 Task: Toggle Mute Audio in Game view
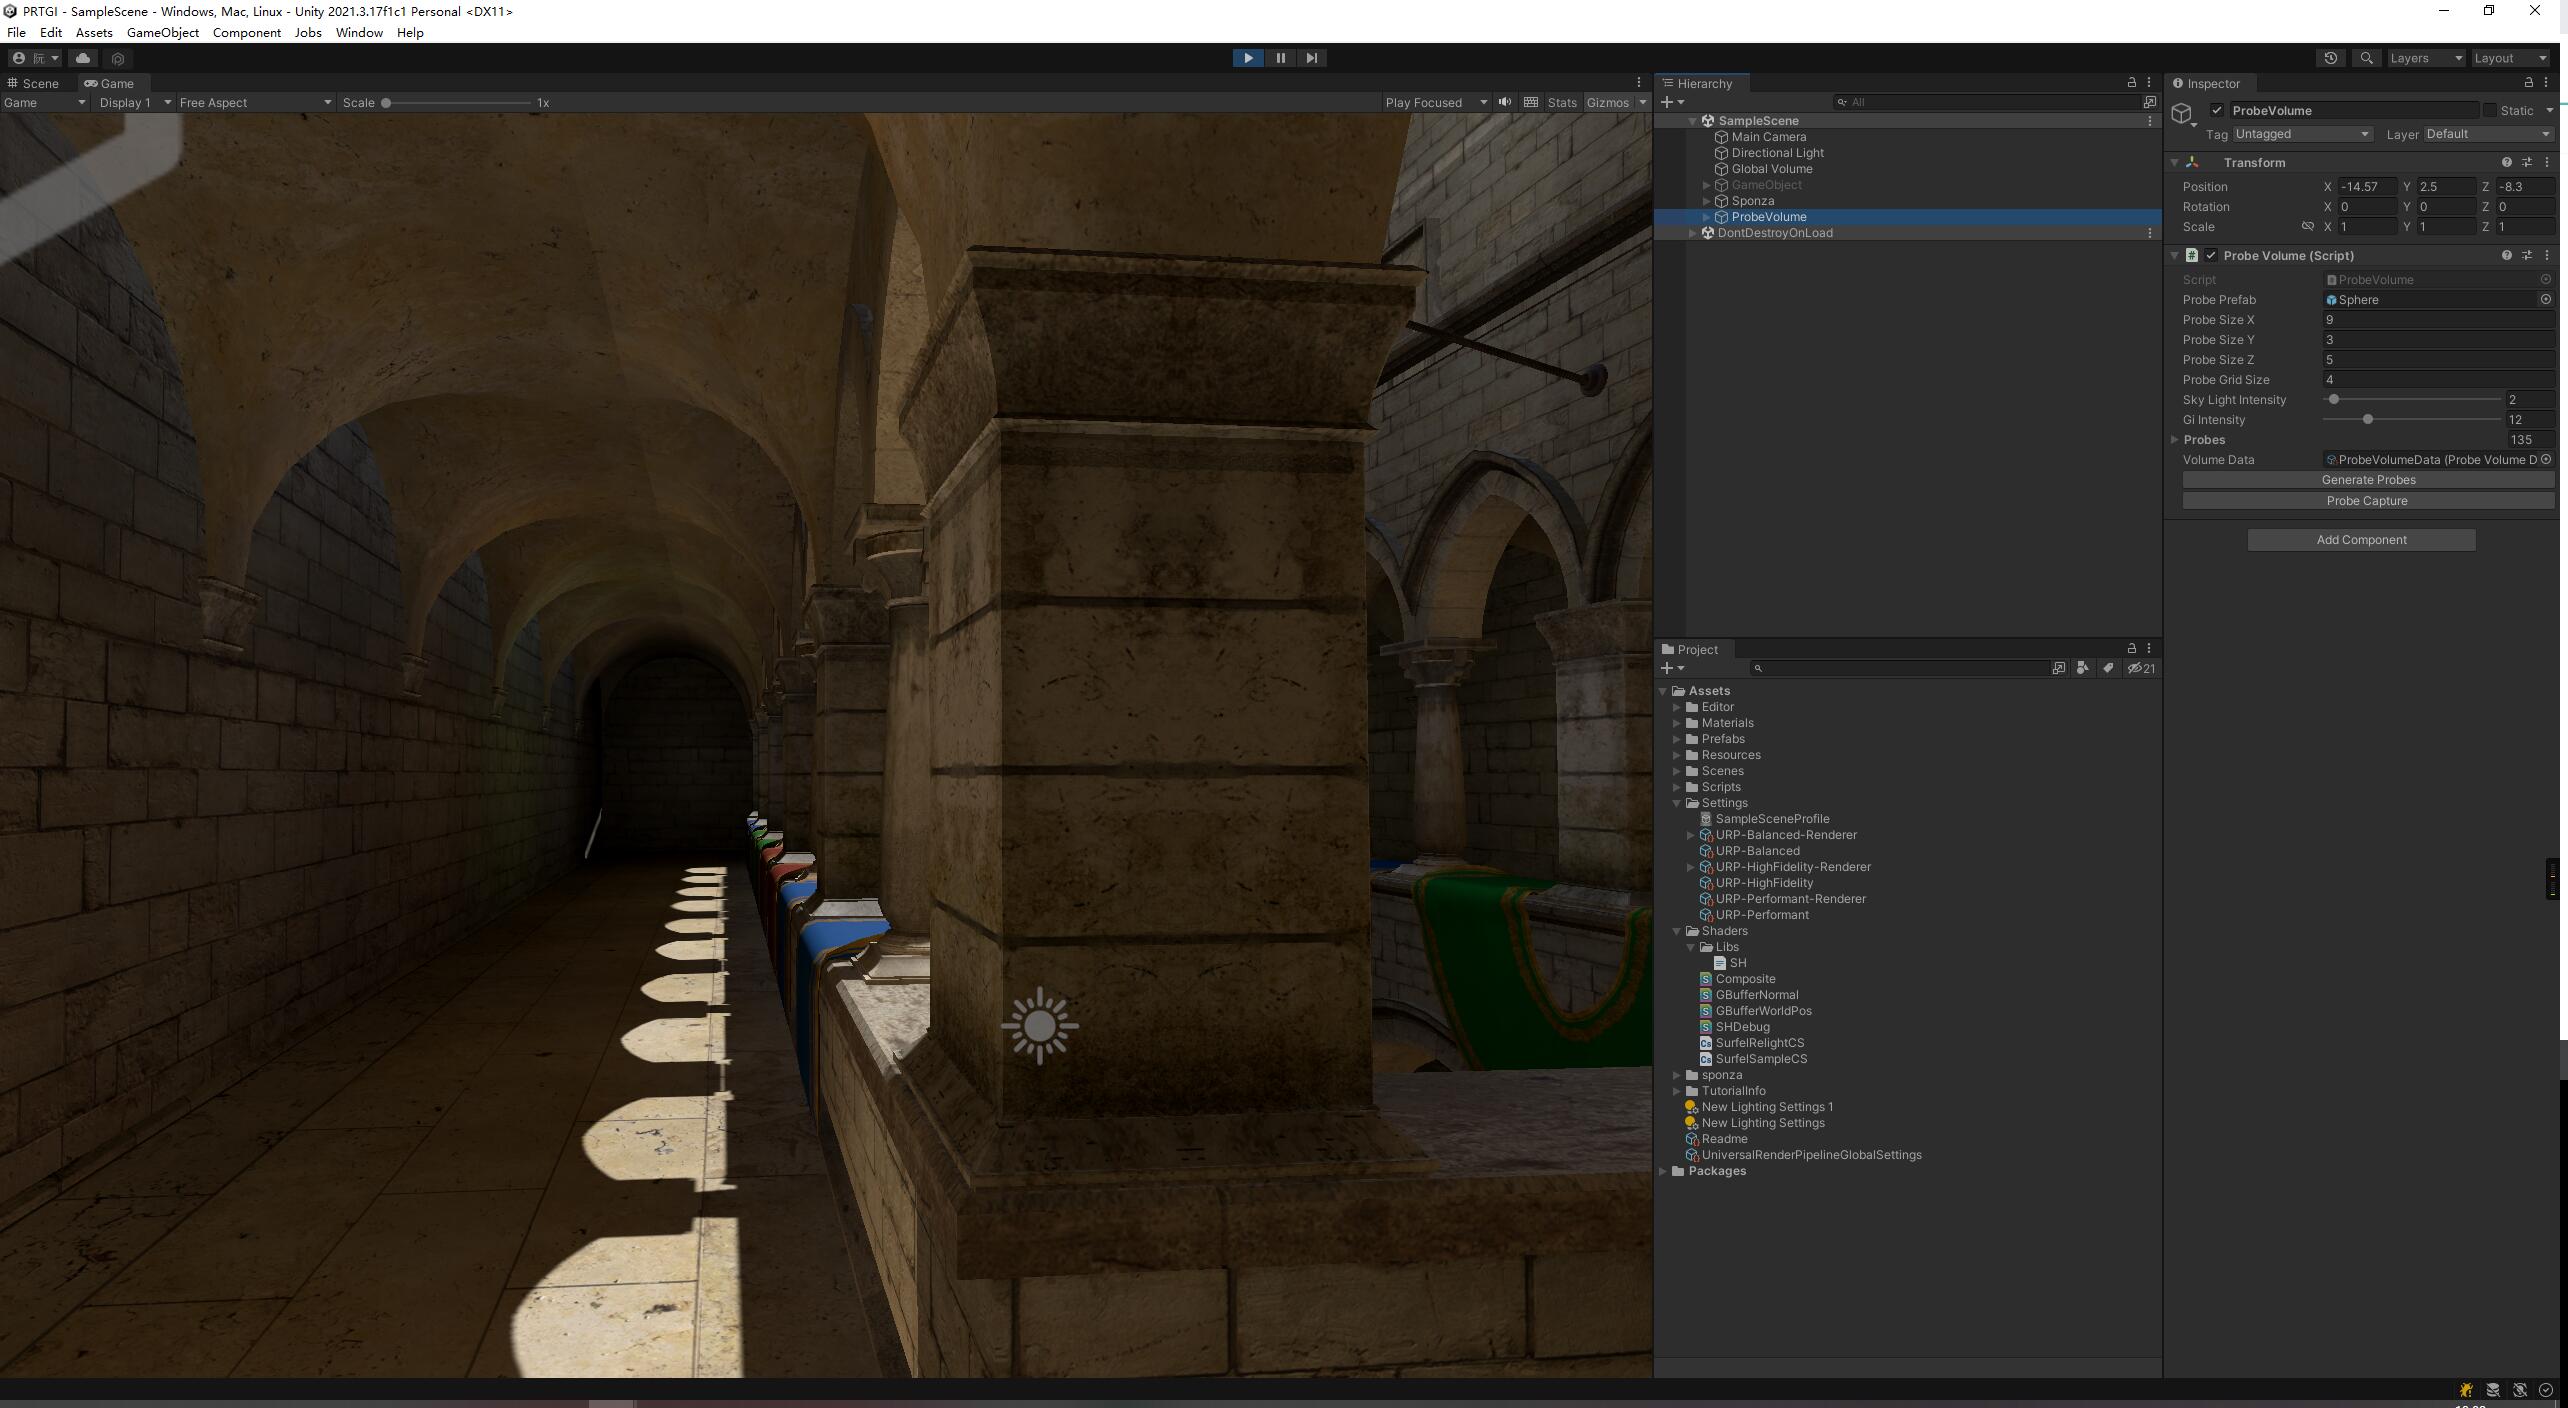point(1505,102)
